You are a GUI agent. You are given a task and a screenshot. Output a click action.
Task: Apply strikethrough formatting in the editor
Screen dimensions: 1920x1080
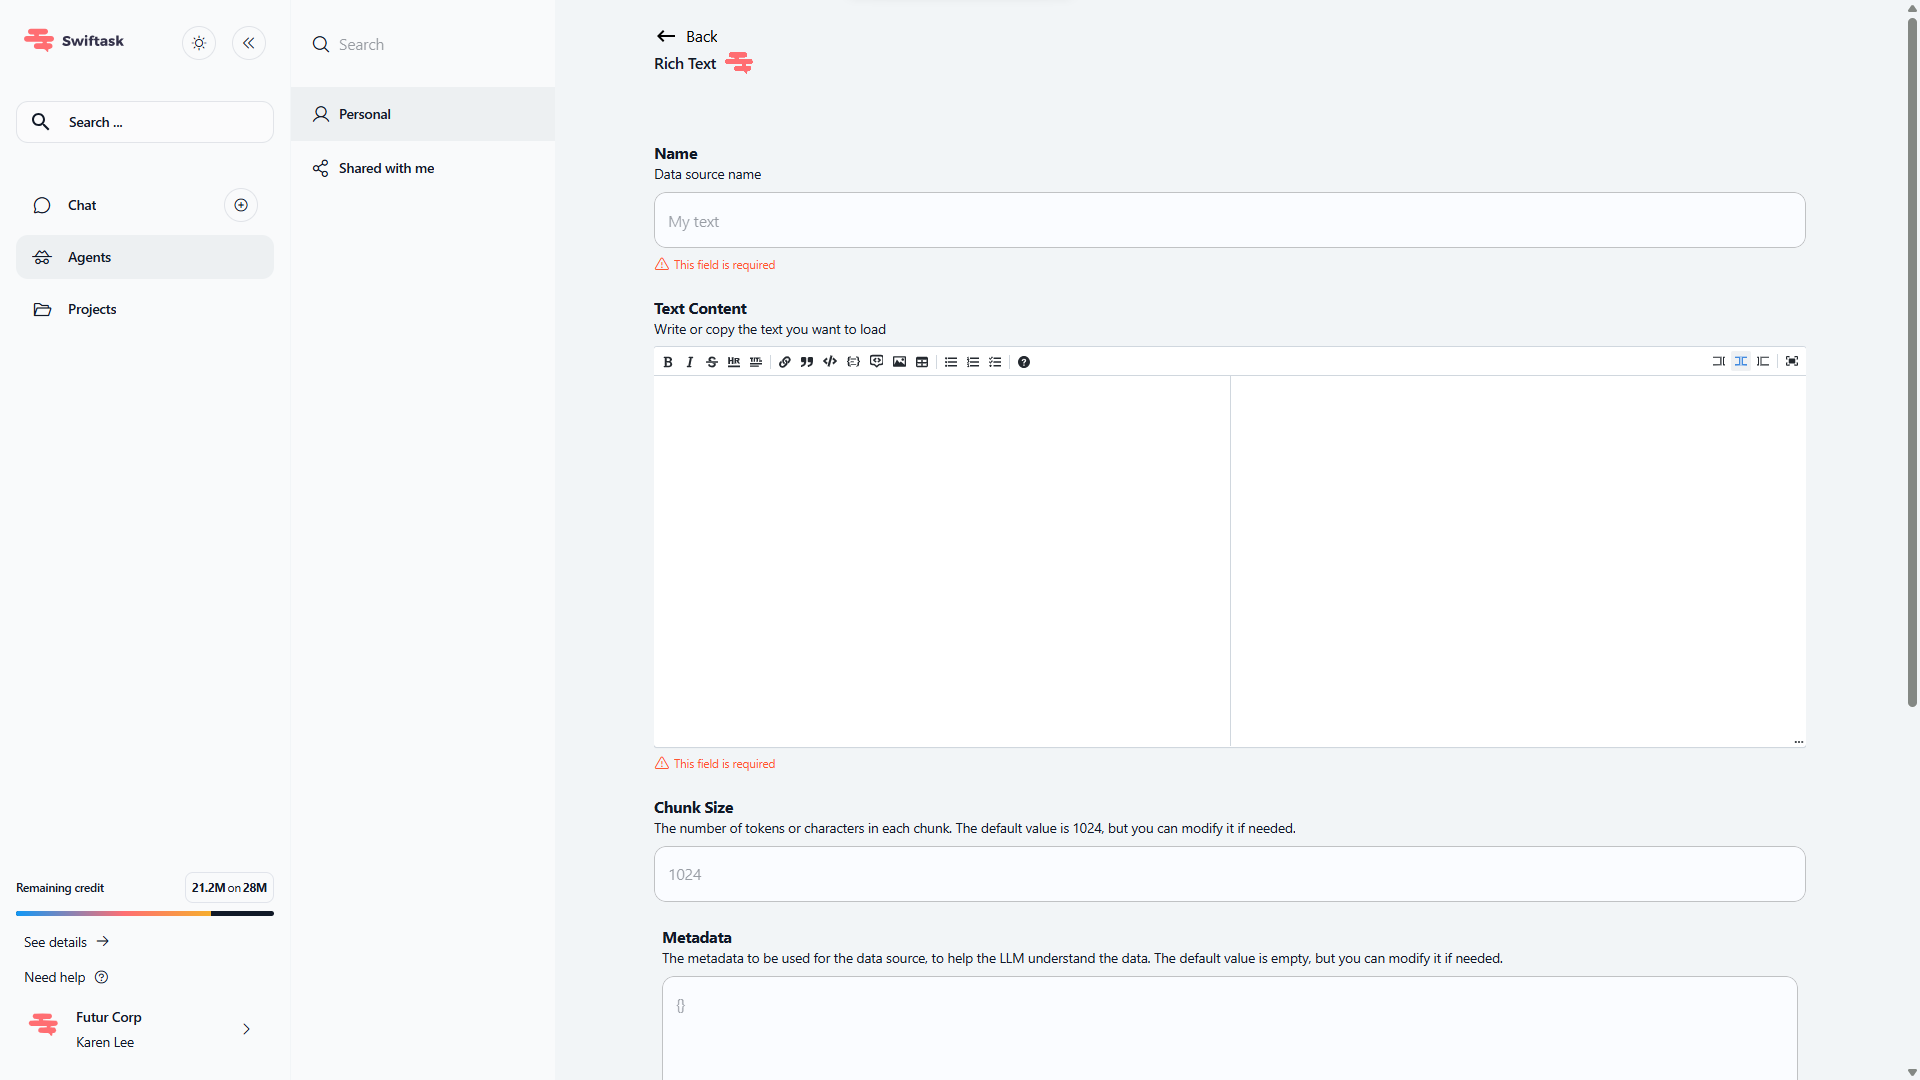[712, 362]
